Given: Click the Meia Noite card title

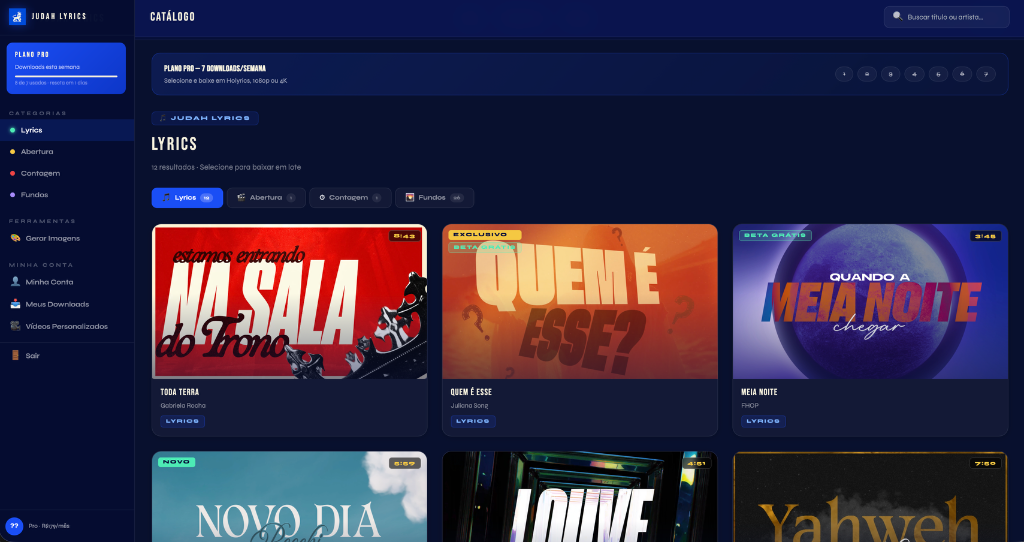Looking at the screenshot, I should pyautogui.click(x=759, y=392).
